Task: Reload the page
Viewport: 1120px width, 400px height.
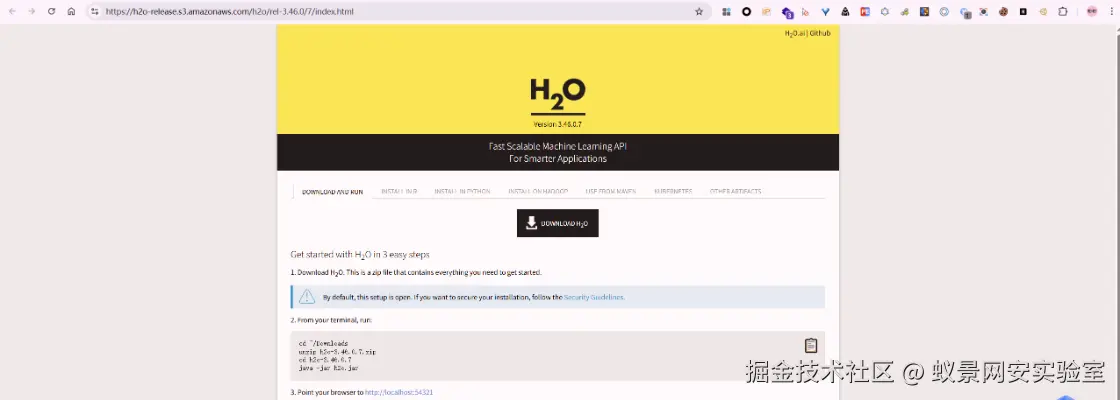Action: [51, 11]
